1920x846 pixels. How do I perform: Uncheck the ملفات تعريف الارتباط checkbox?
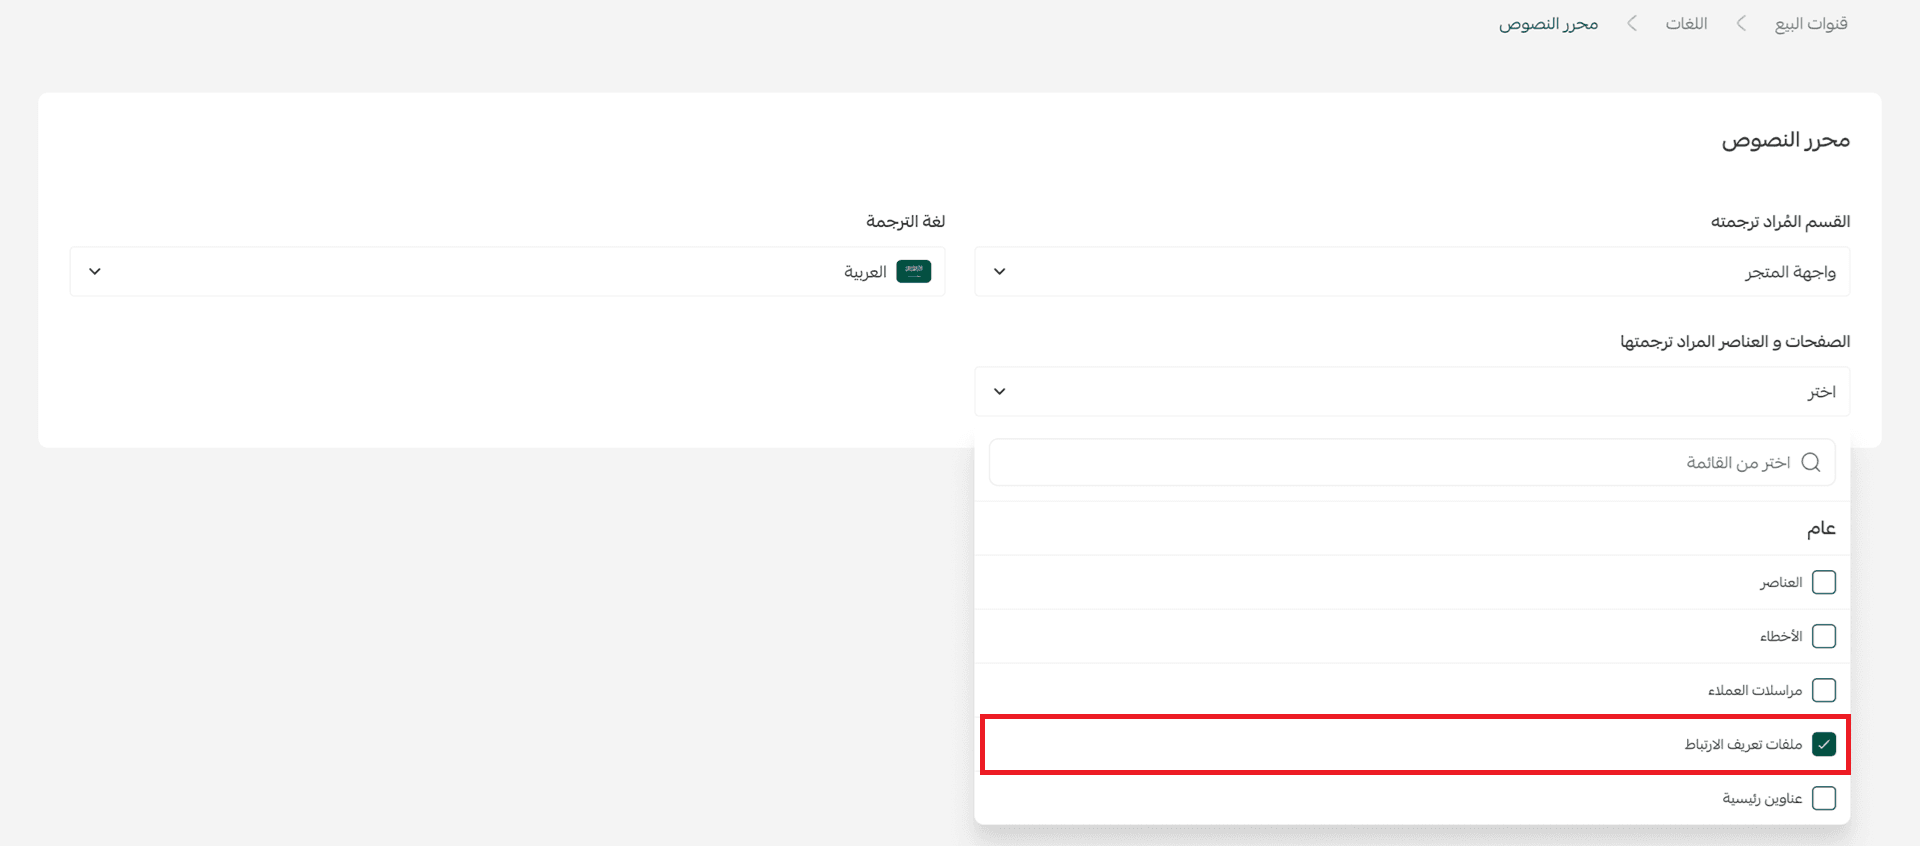pos(1823,744)
